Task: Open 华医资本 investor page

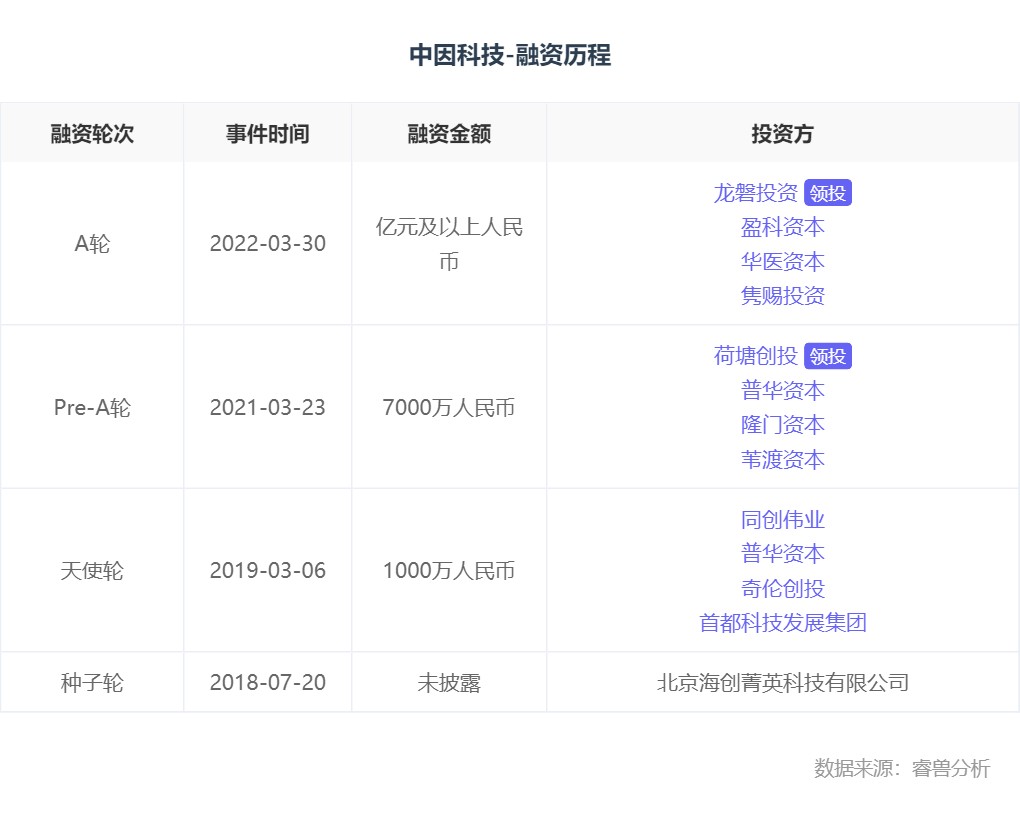Action: [782, 262]
